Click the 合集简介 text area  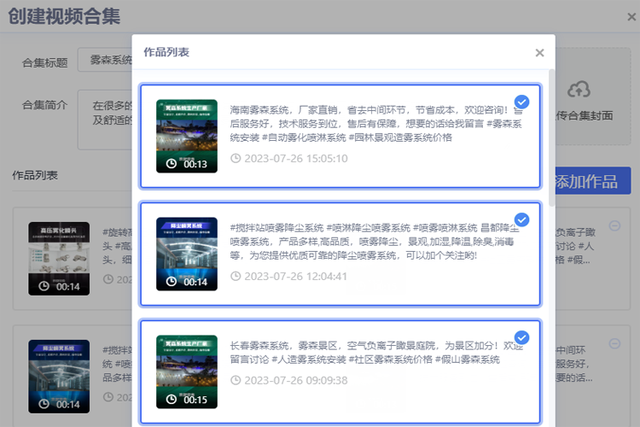point(105,120)
